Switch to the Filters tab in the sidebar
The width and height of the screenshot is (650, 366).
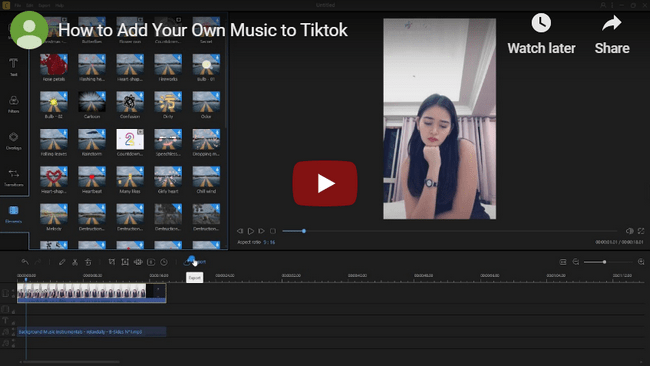tap(13, 104)
